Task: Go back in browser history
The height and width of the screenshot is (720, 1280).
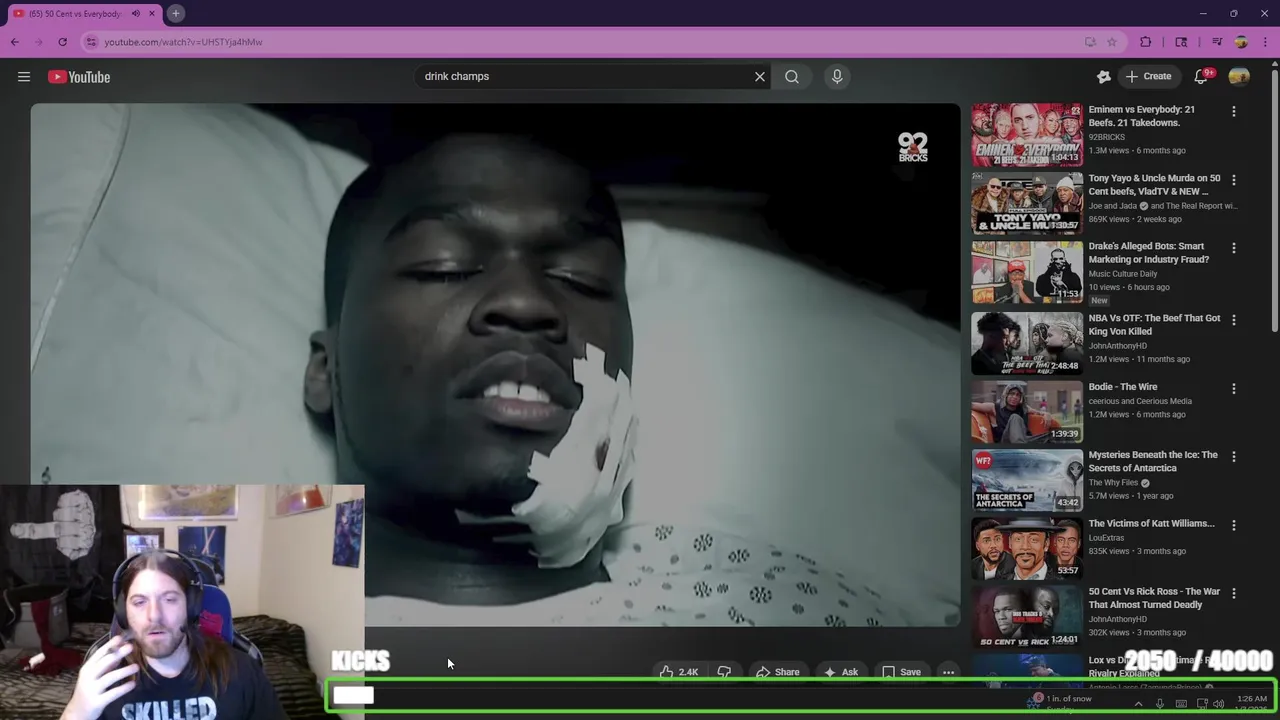Action: [x=15, y=42]
